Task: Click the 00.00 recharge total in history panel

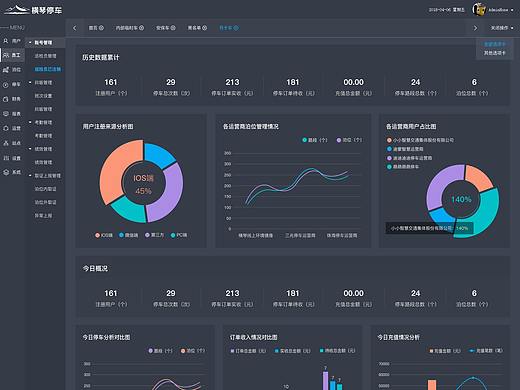Action: tap(354, 87)
